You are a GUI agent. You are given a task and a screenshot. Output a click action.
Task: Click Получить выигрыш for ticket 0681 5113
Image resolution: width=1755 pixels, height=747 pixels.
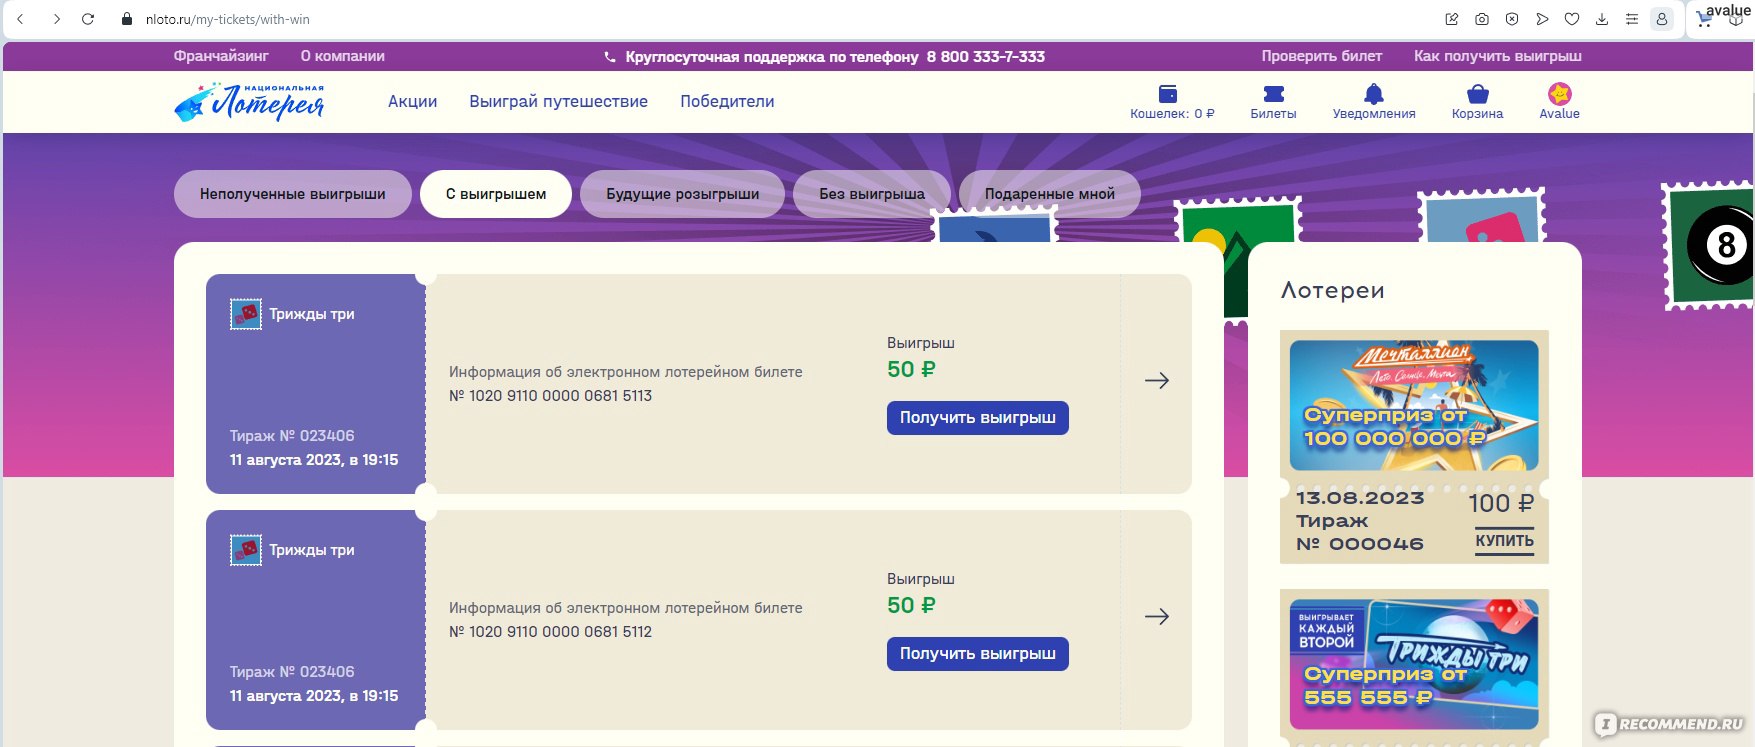(978, 418)
